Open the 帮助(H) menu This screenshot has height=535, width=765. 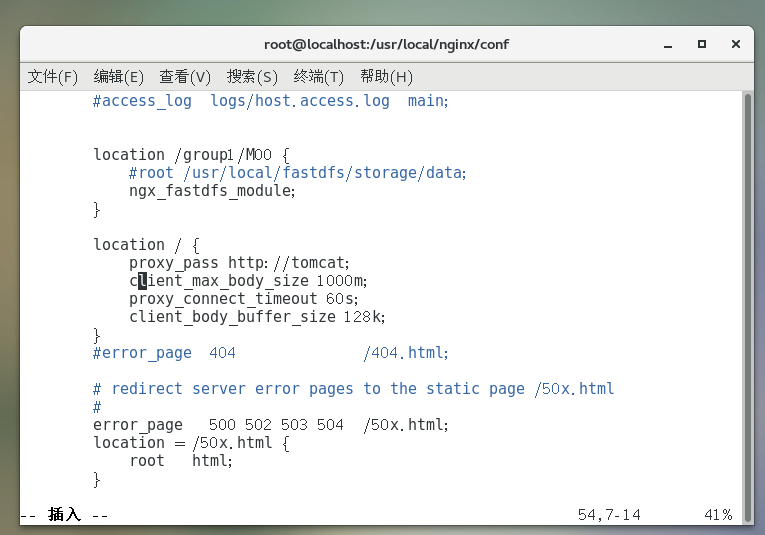click(386, 77)
